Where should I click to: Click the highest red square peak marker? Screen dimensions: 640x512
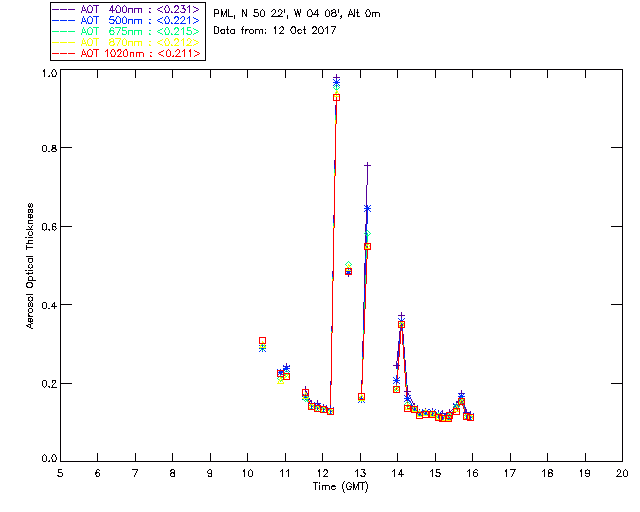336,98
